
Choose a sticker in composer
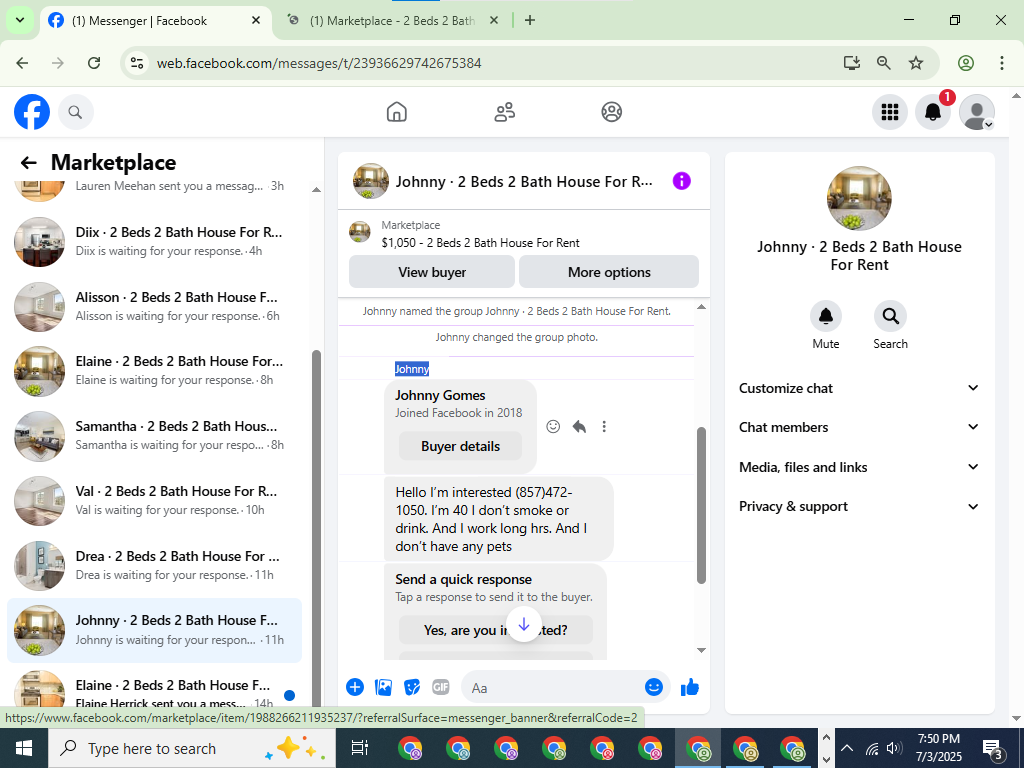point(412,687)
